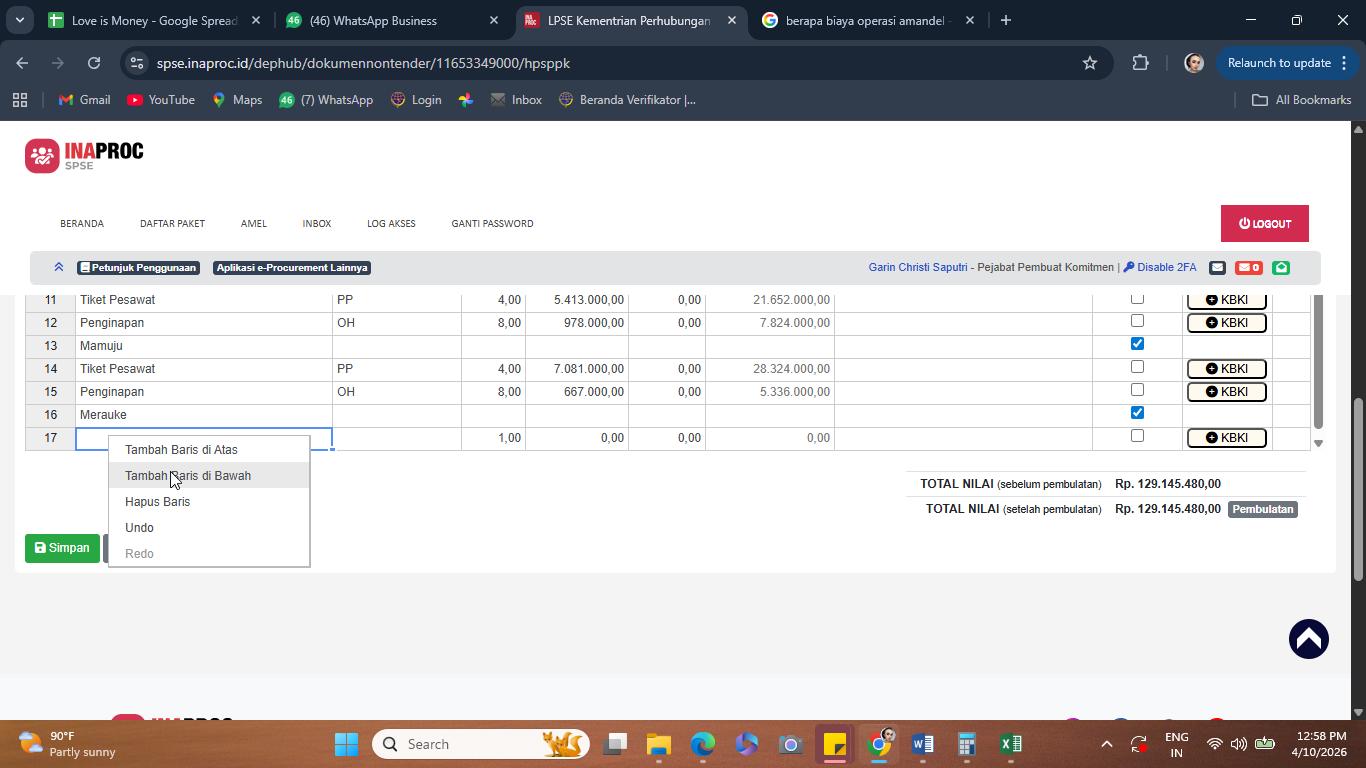1366x768 pixels.
Task: Open the Maps bookmark
Action: 237,100
